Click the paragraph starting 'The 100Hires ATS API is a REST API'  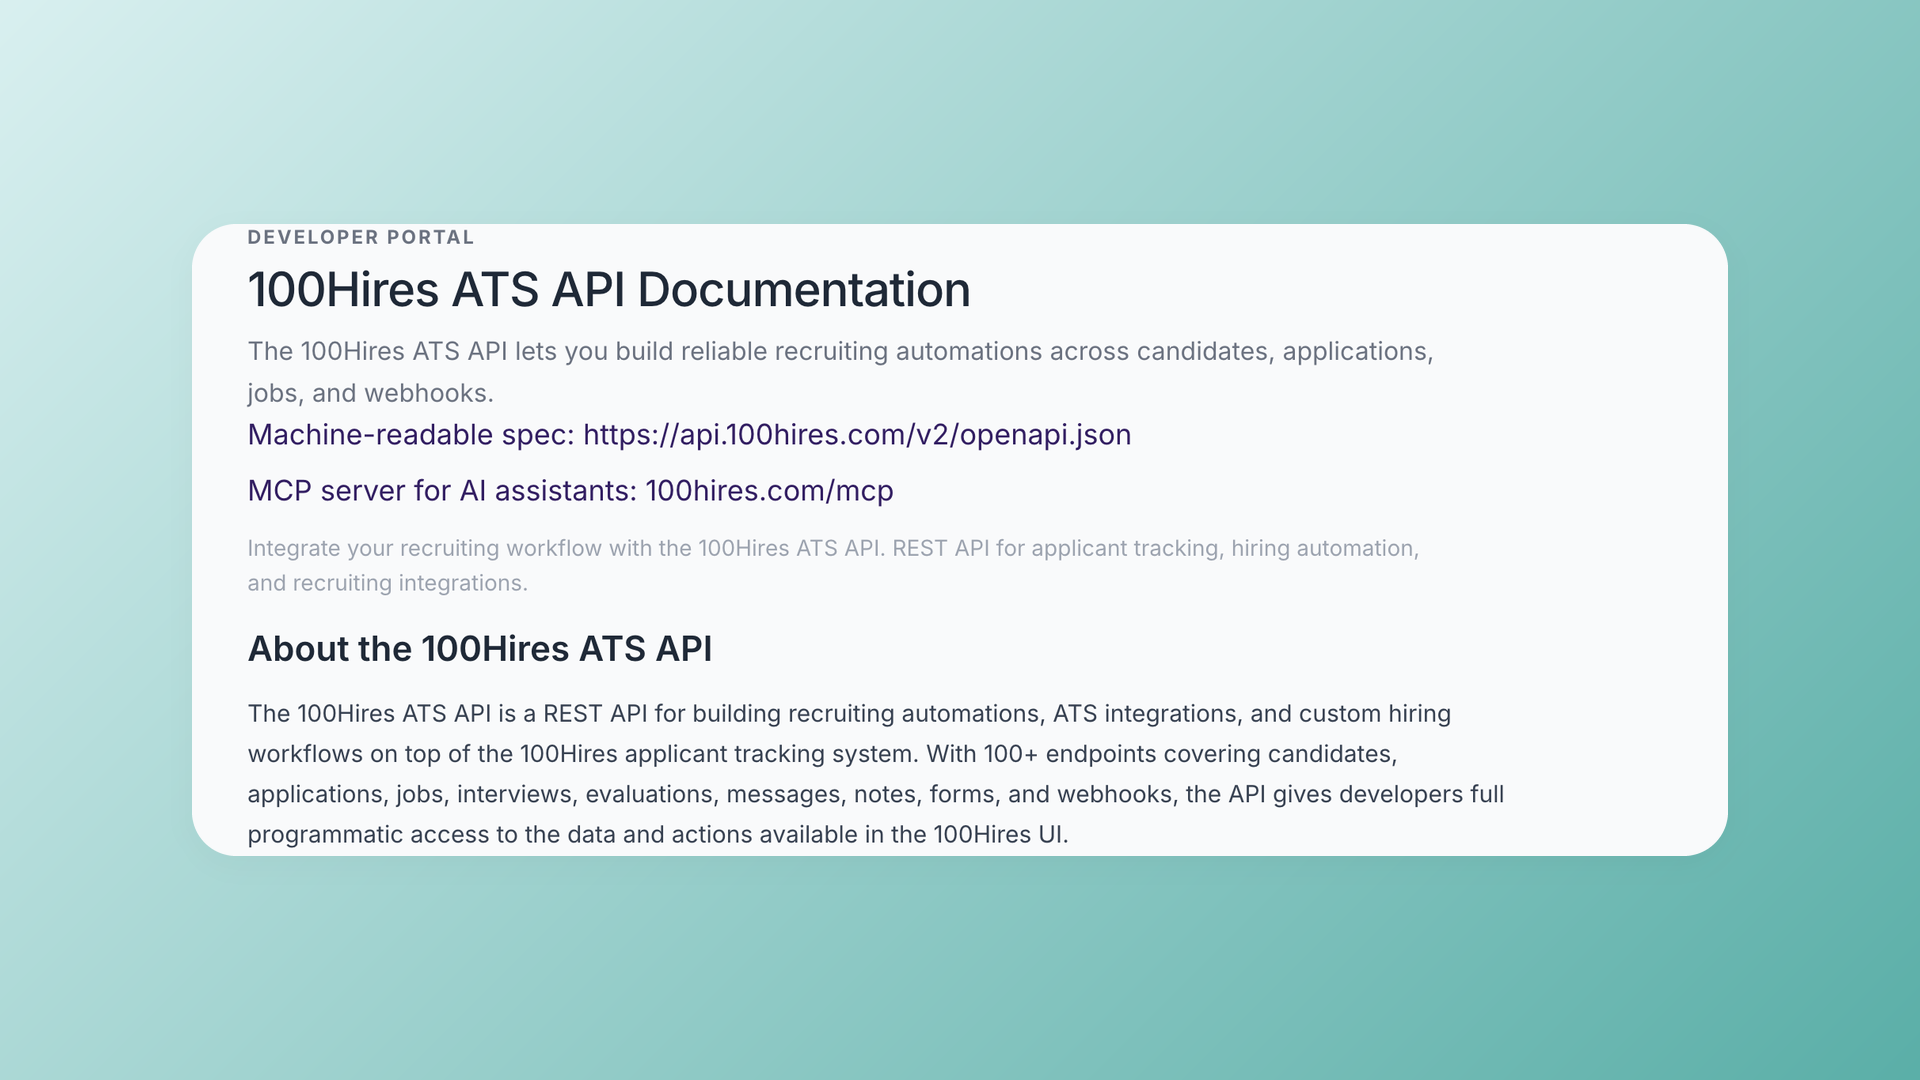pyautogui.click(x=876, y=774)
